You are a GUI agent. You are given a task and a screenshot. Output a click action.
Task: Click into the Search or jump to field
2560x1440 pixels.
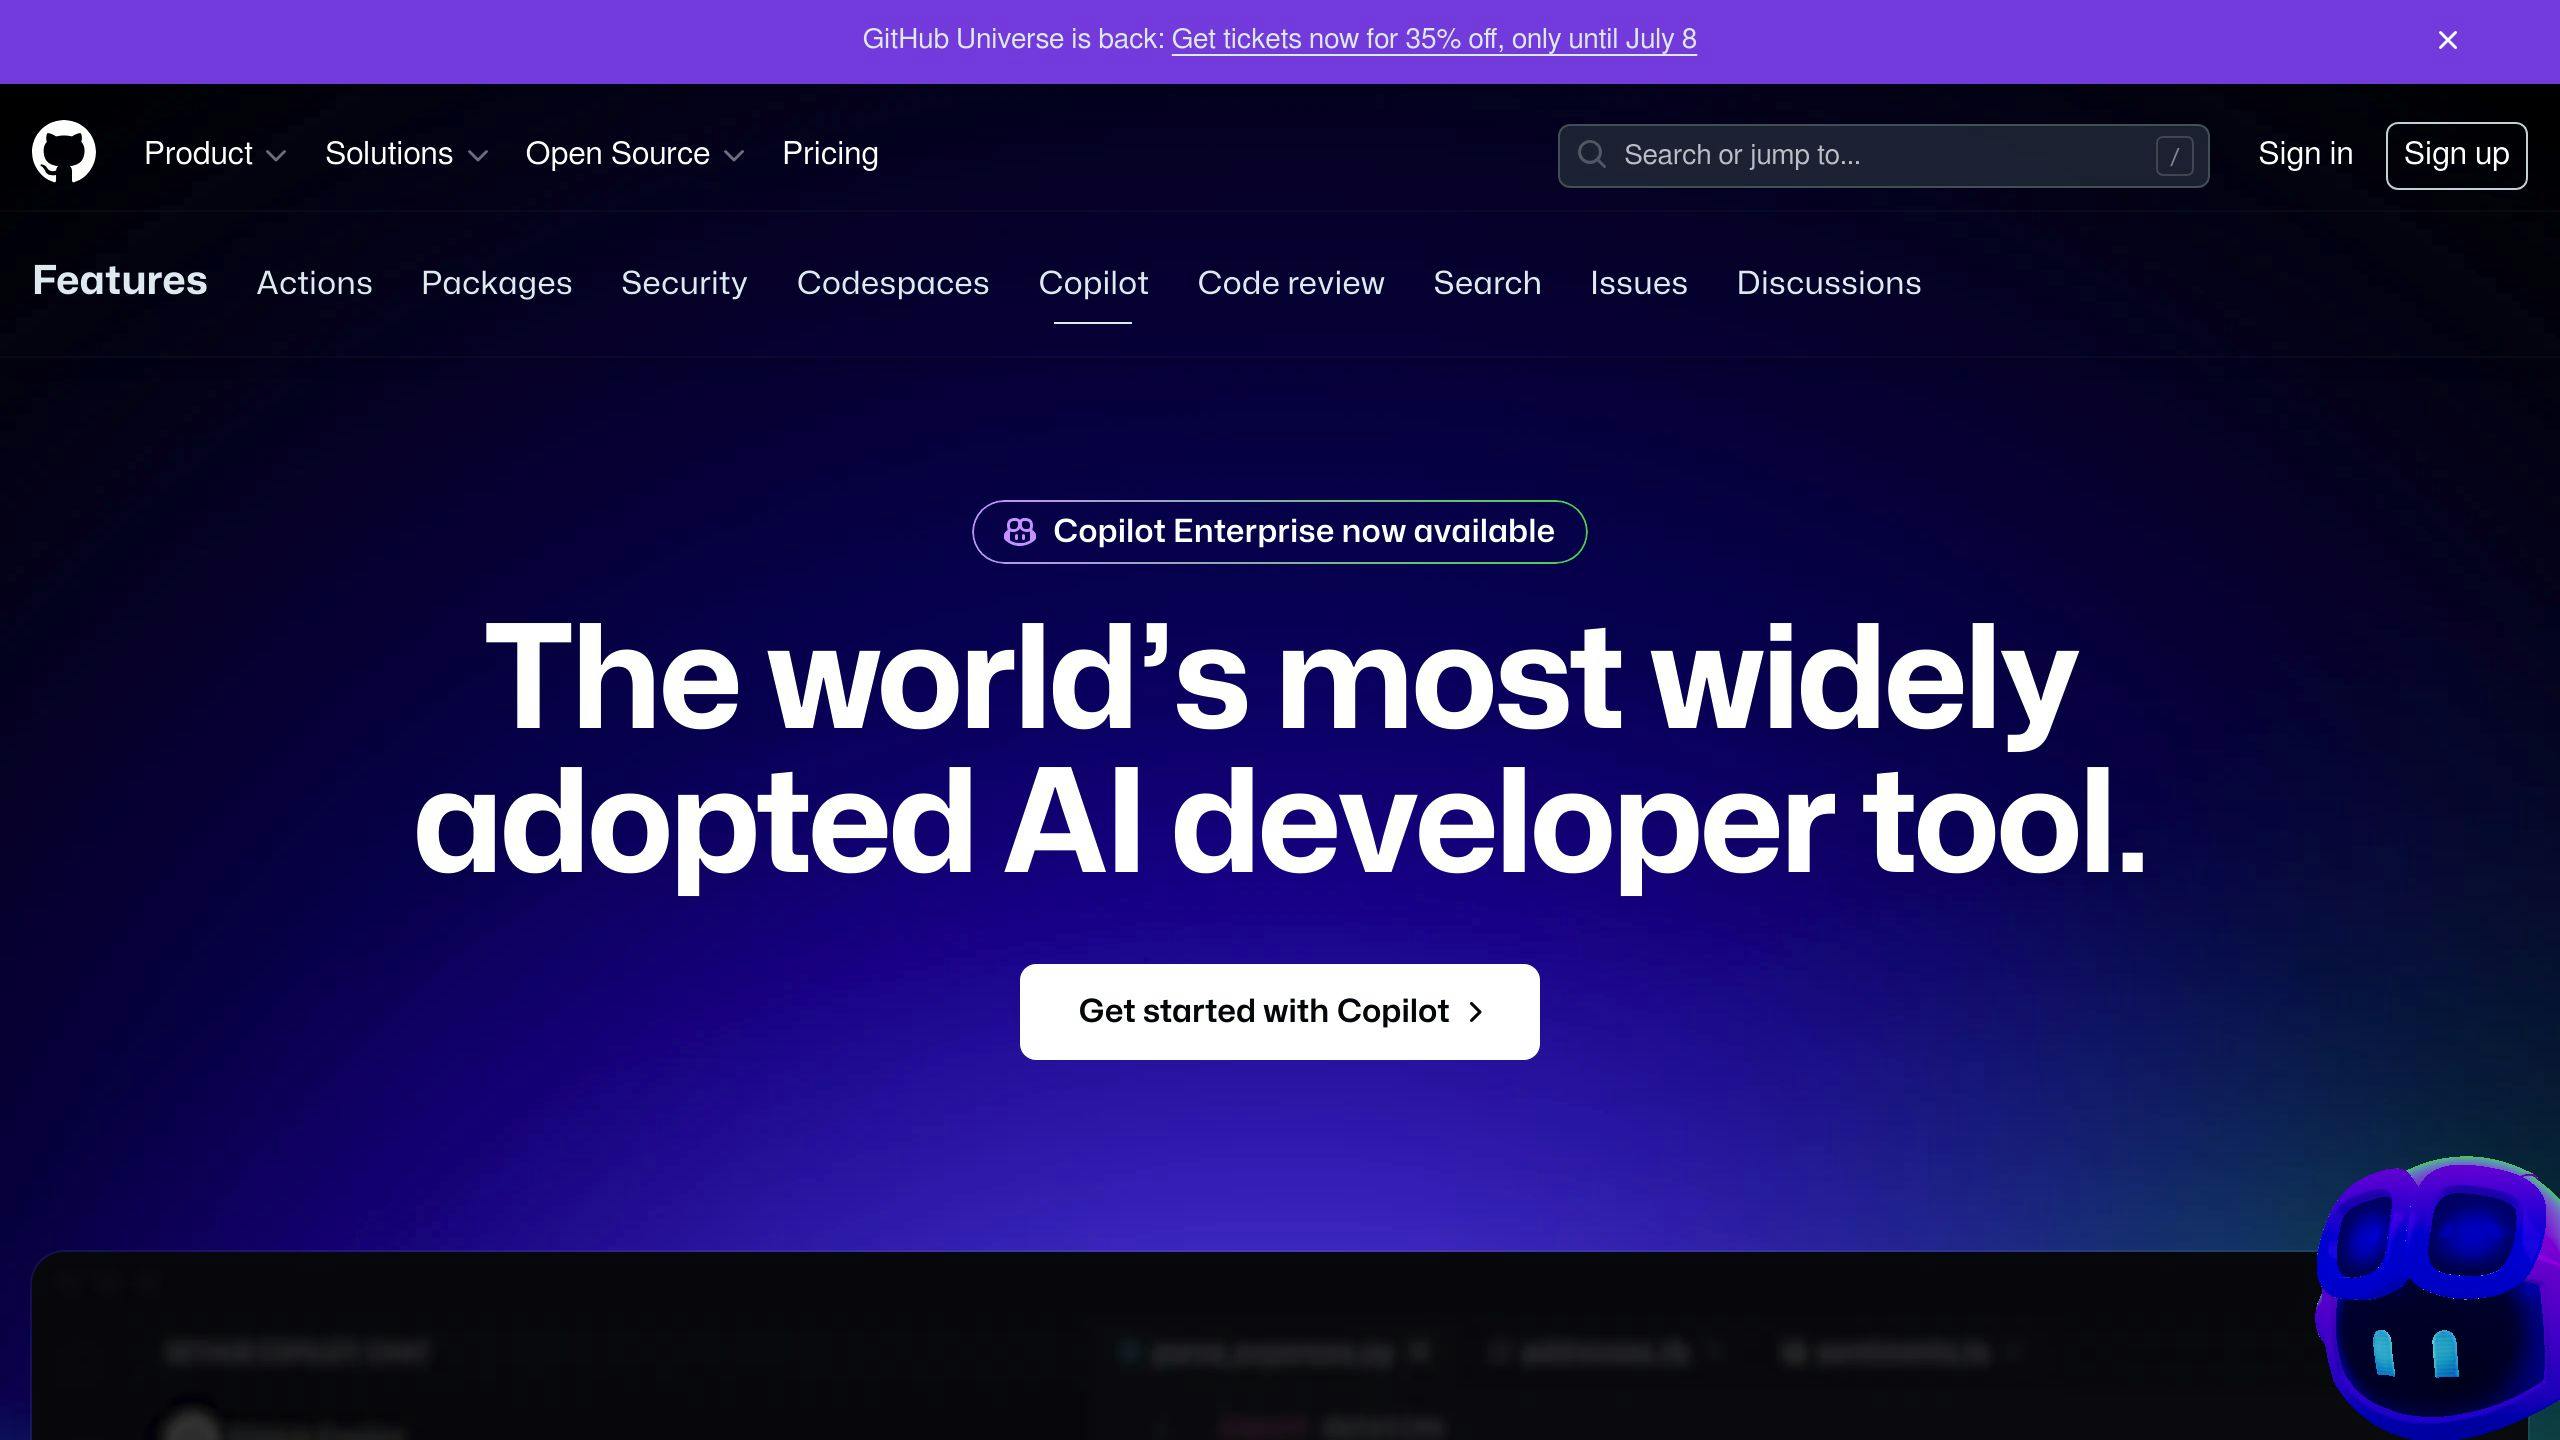(x=1881, y=155)
